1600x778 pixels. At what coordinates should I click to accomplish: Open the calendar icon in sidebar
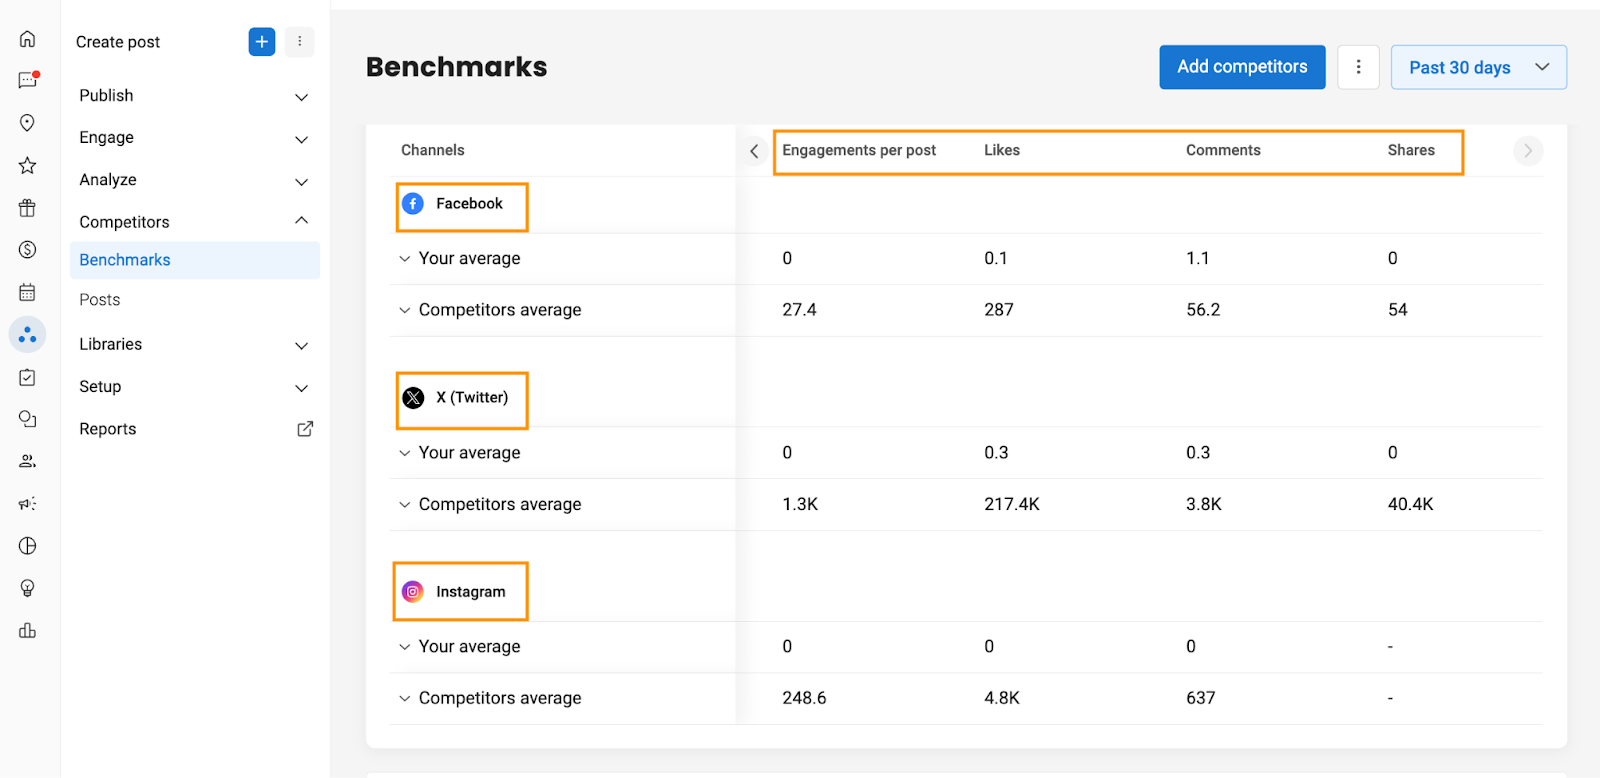point(27,292)
